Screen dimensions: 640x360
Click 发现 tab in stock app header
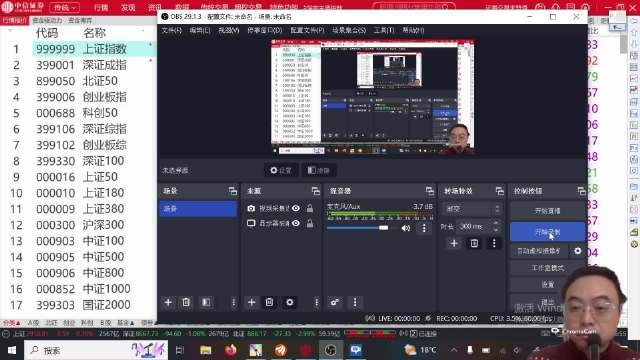[x=128, y=8]
